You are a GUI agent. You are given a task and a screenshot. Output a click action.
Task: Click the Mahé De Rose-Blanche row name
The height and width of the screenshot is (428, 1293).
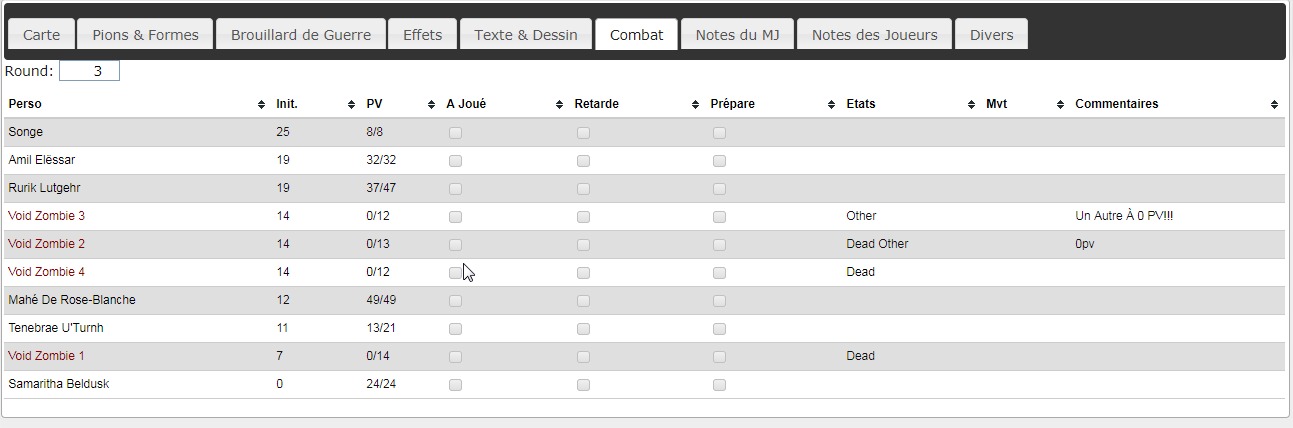[x=72, y=300]
